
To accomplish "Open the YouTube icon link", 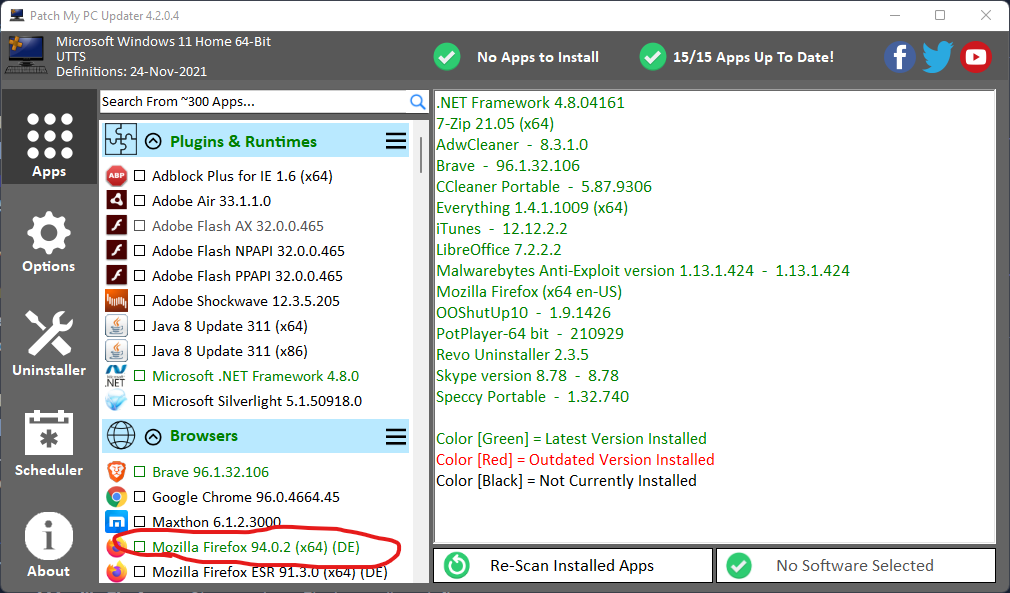I will (x=975, y=57).
